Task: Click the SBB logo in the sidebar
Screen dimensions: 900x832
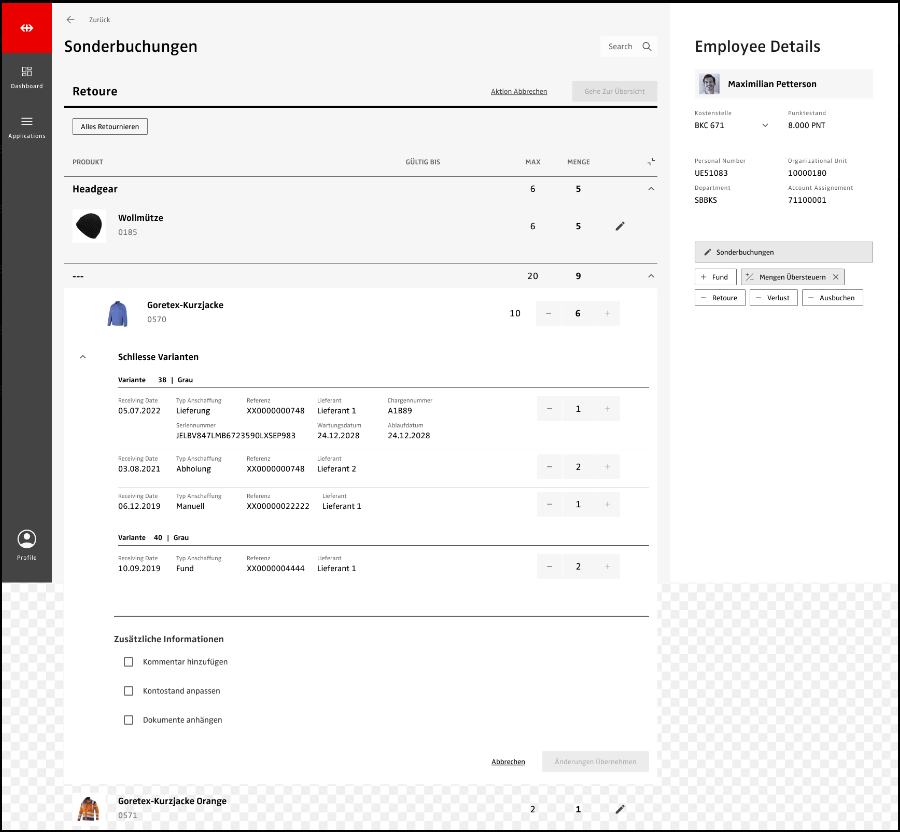Action: [26, 27]
